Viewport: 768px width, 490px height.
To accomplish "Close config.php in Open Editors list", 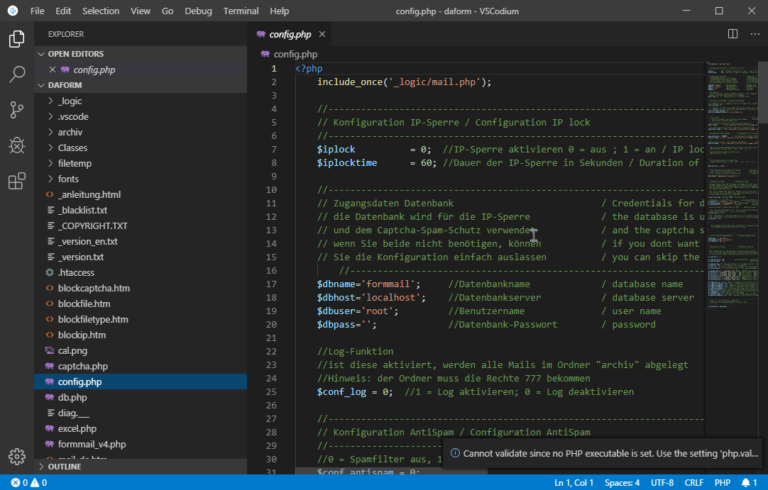I will pyautogui.click(x=52, y=70).
